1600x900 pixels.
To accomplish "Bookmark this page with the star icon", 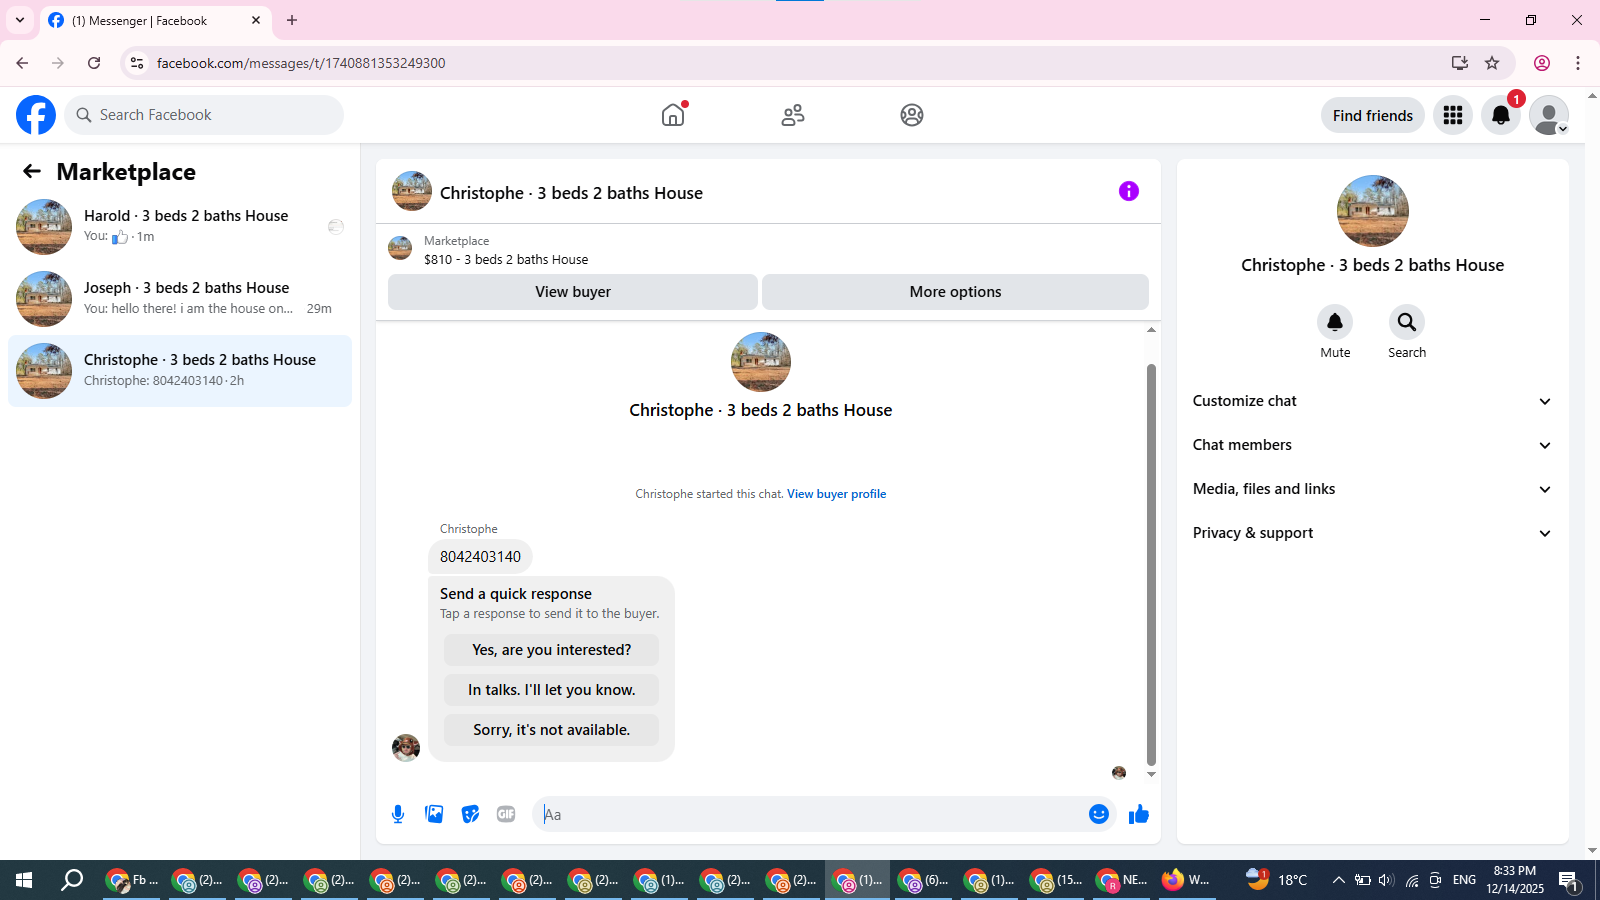I will click(1492, 63).
